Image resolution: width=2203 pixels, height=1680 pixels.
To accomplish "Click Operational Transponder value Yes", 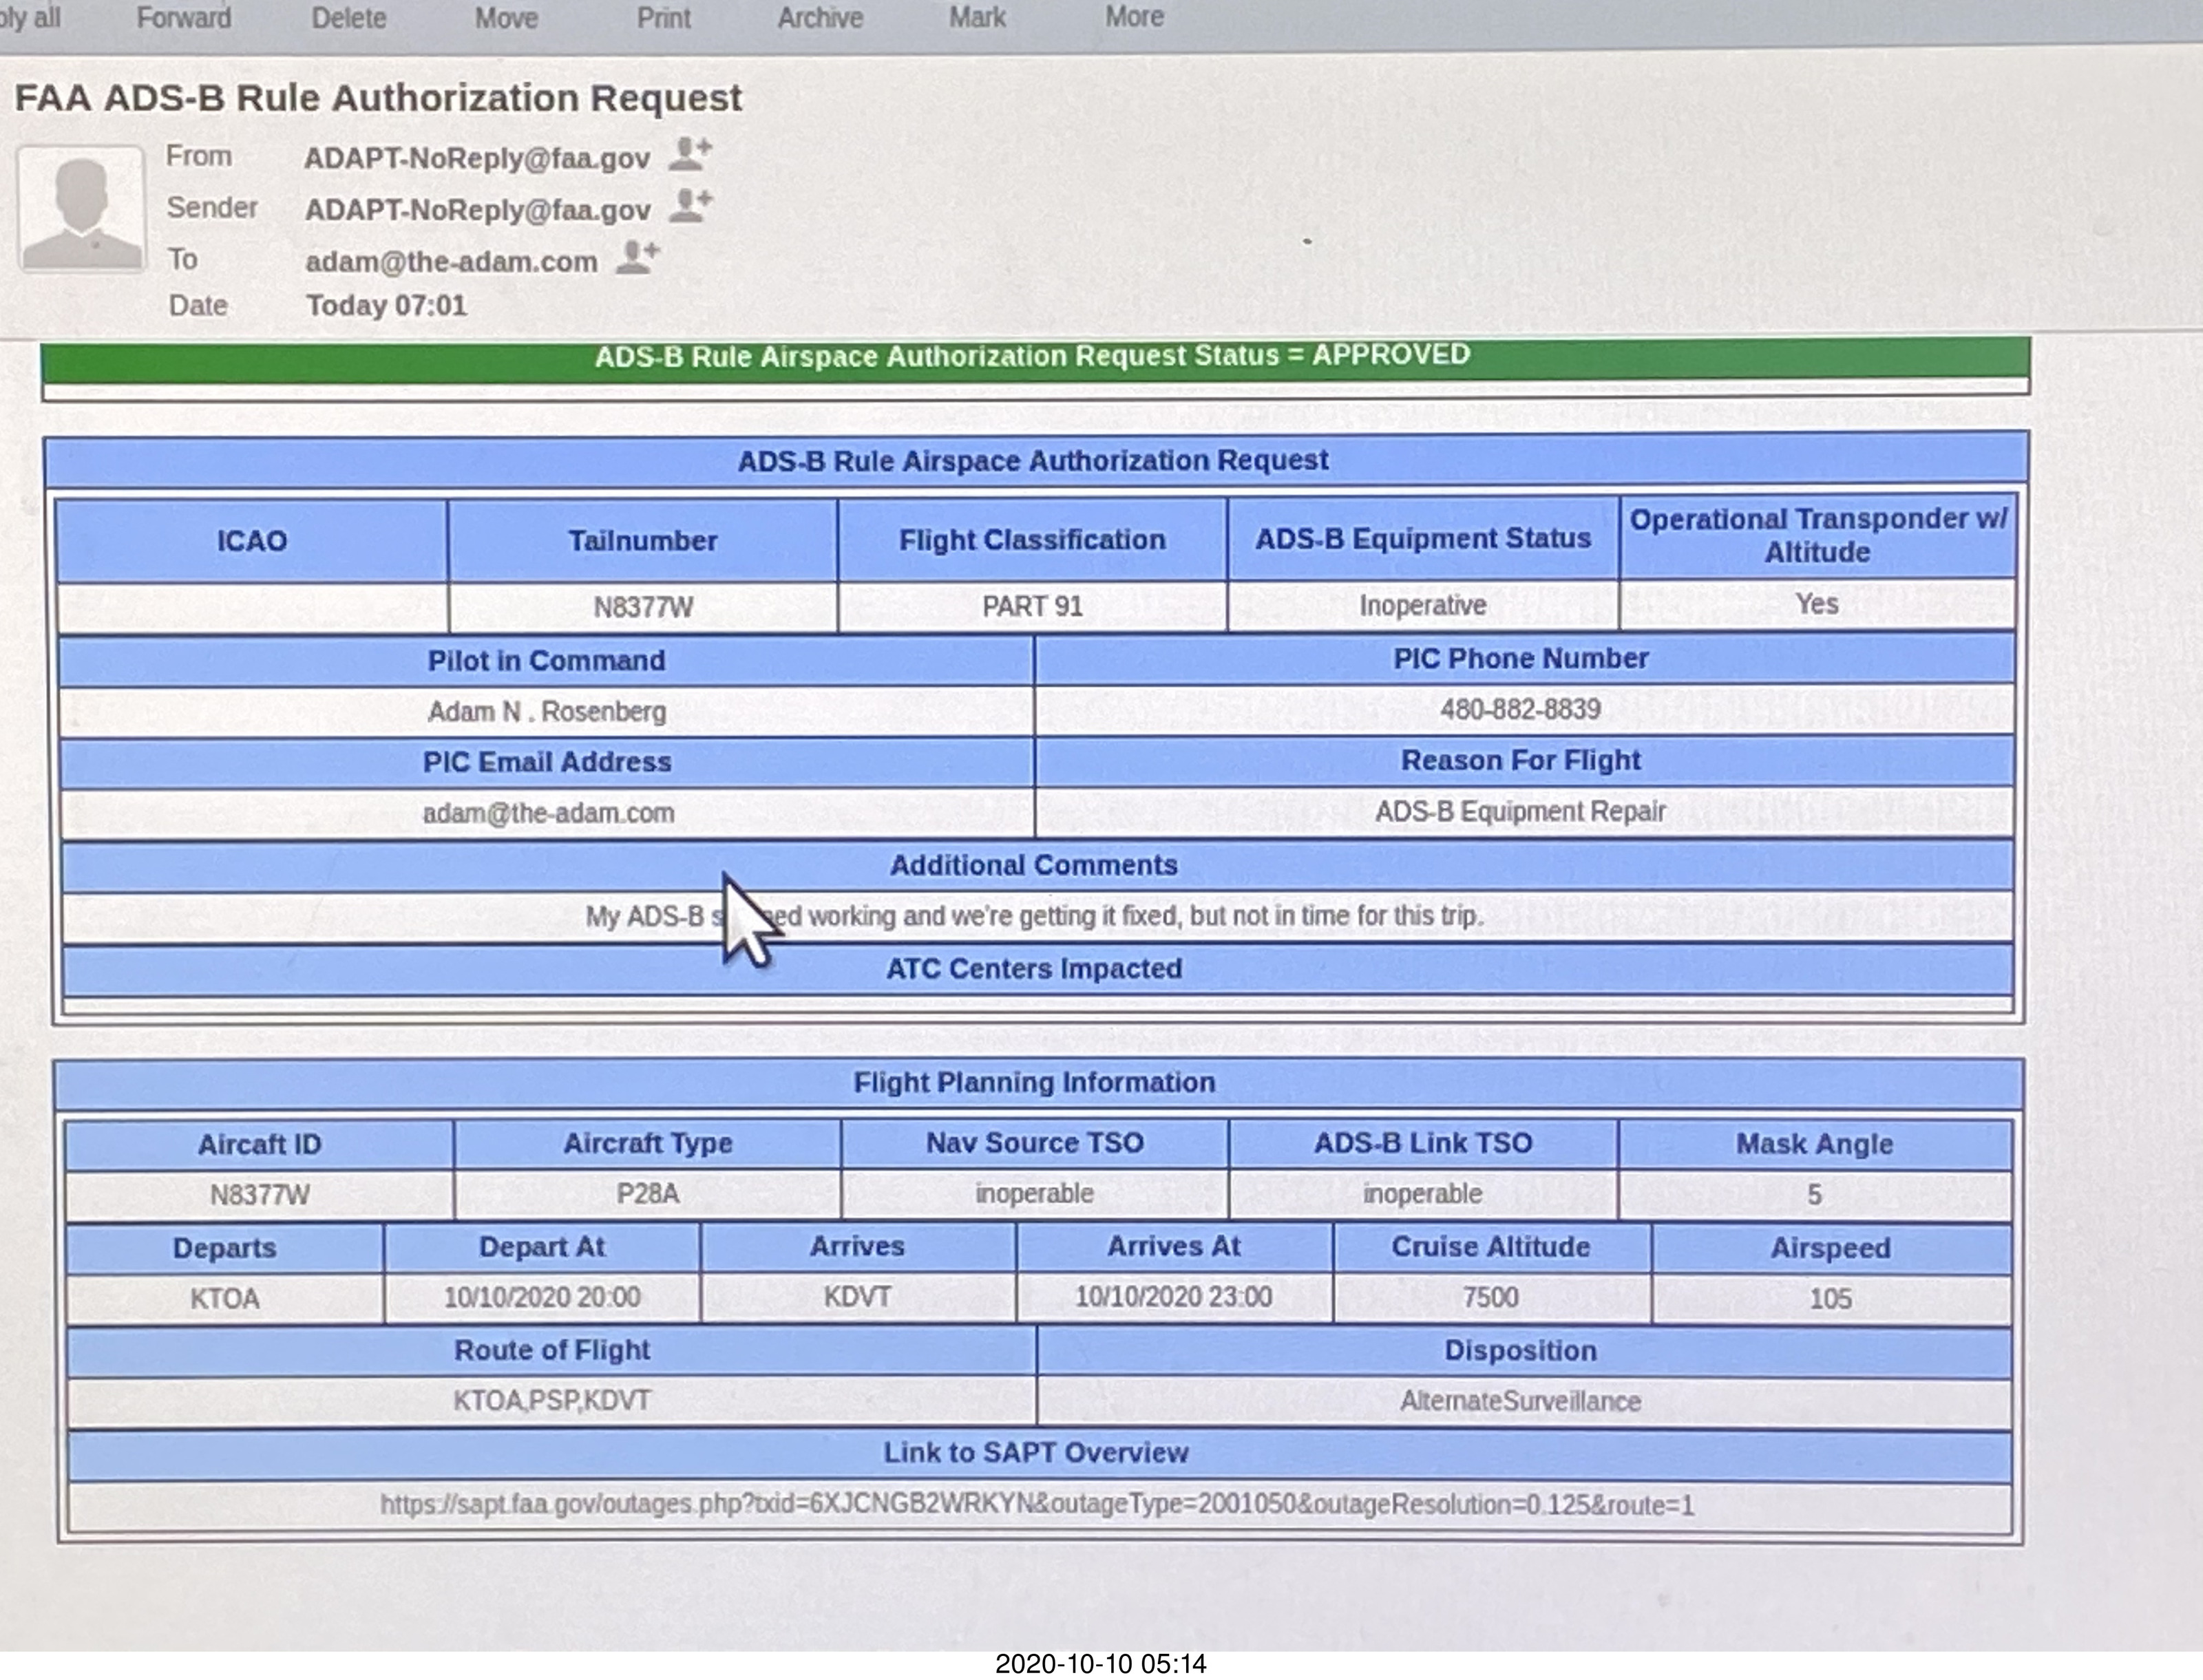I will [x=1816, y=604].
